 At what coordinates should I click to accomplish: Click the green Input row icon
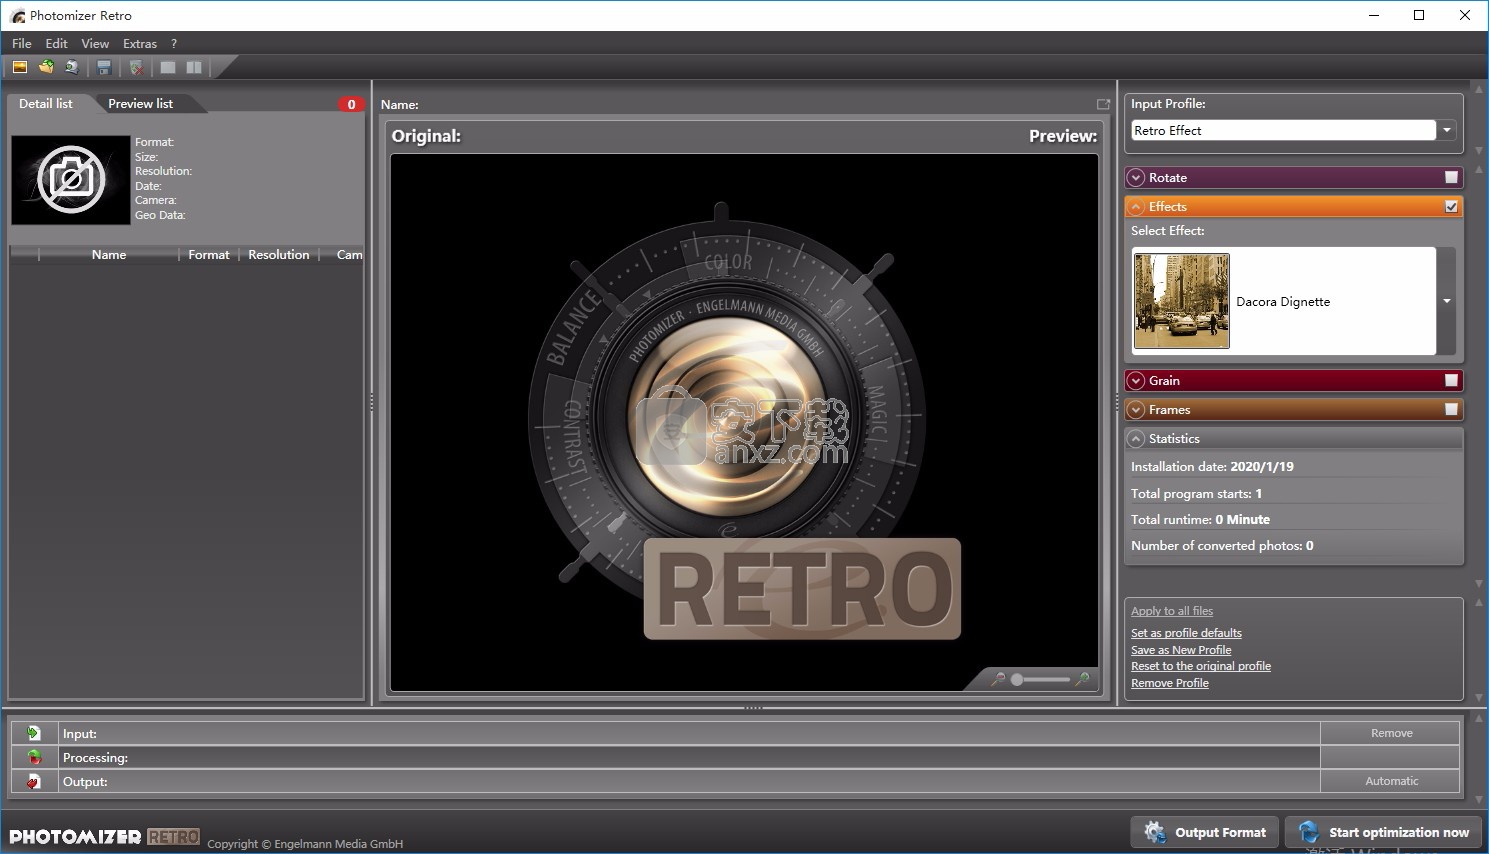click(x=34, y=733)
